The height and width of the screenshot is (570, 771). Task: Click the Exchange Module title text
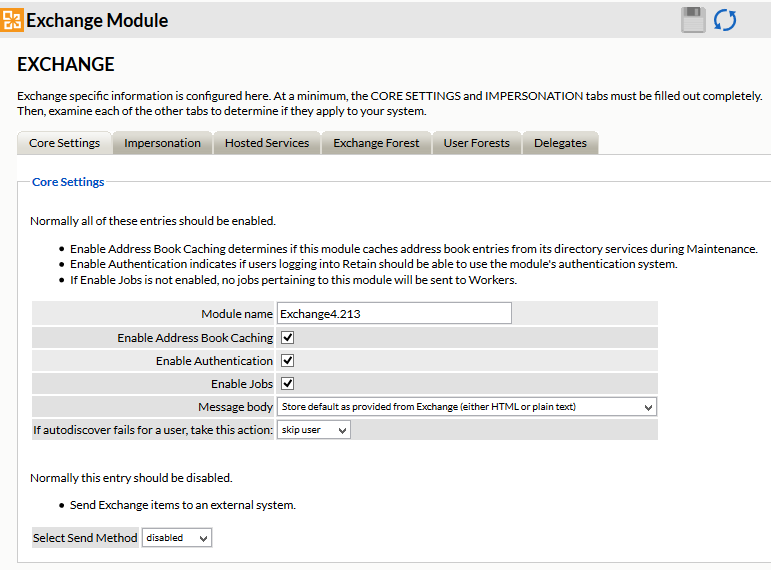coord(96,20)
